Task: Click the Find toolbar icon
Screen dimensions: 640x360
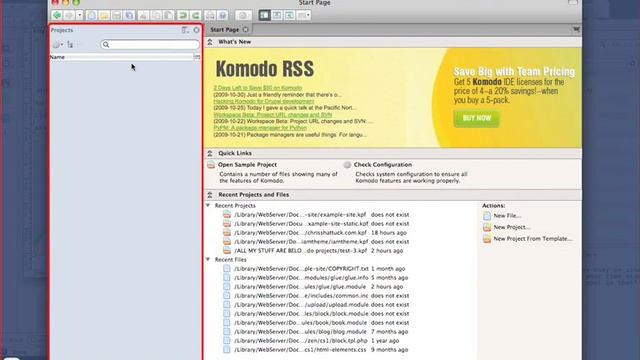Action: pos(210,16)
